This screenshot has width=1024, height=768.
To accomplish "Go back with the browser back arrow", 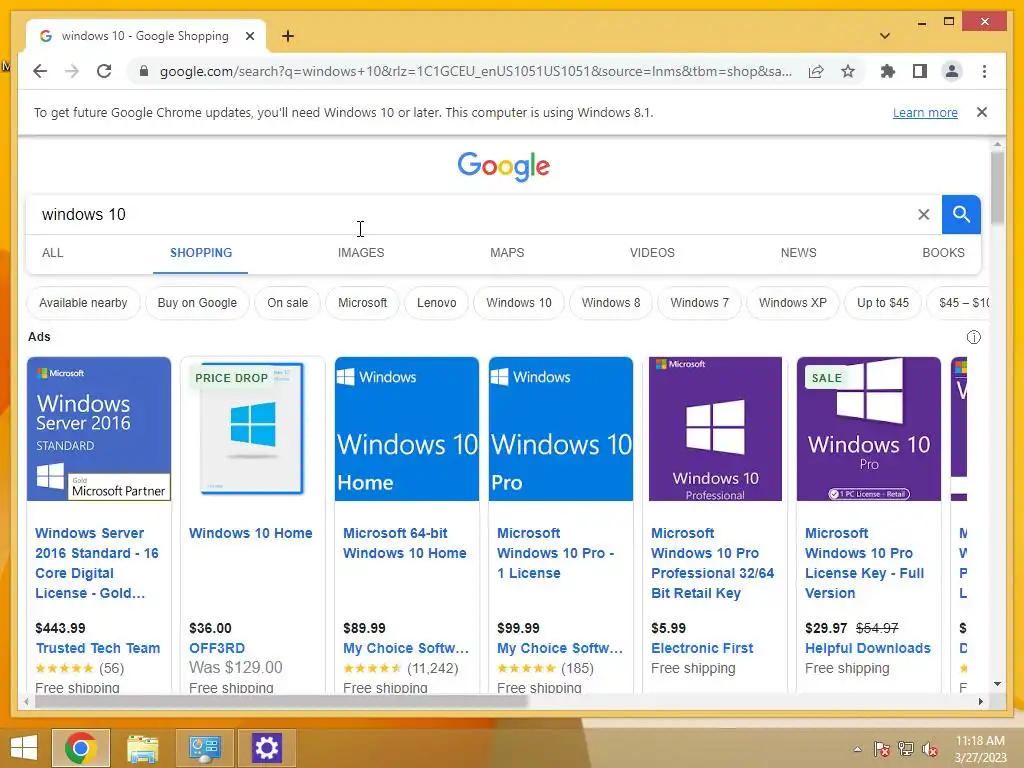I will coord(40,71).
